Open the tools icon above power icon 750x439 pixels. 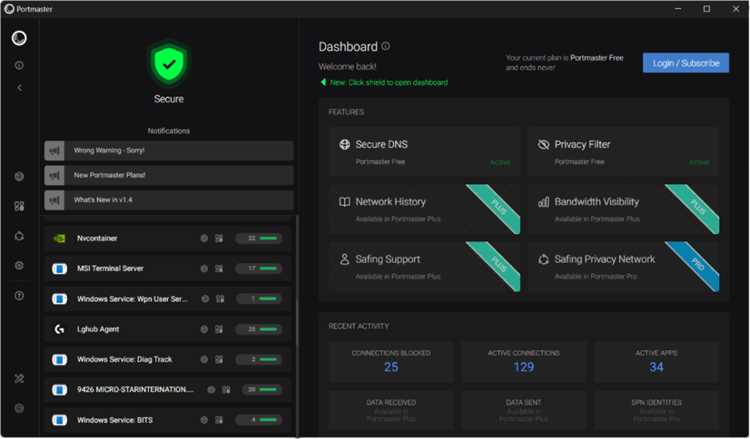click(x=19, y=379)
